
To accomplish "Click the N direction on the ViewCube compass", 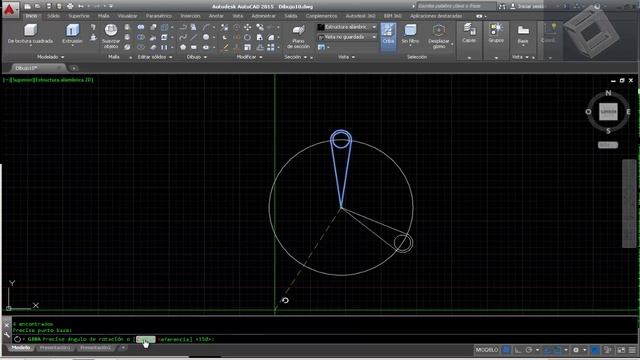I will (x=608, y=93).
